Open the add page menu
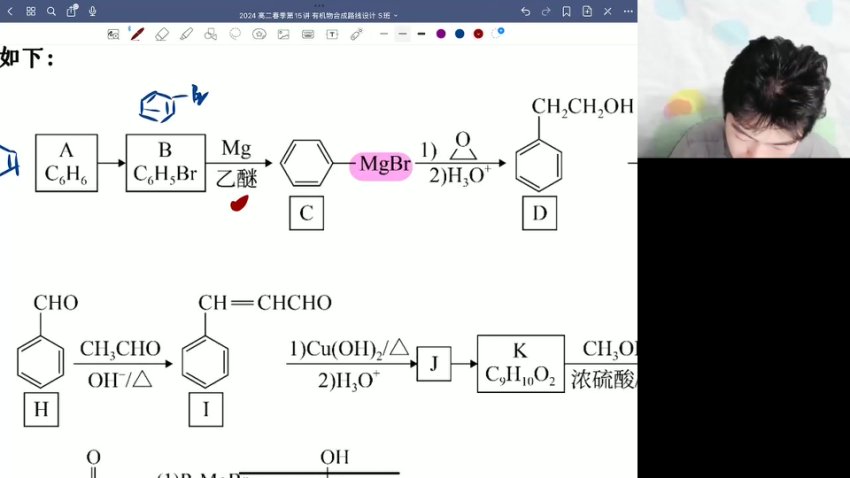The image size is (850, 478). click(587, 11)
